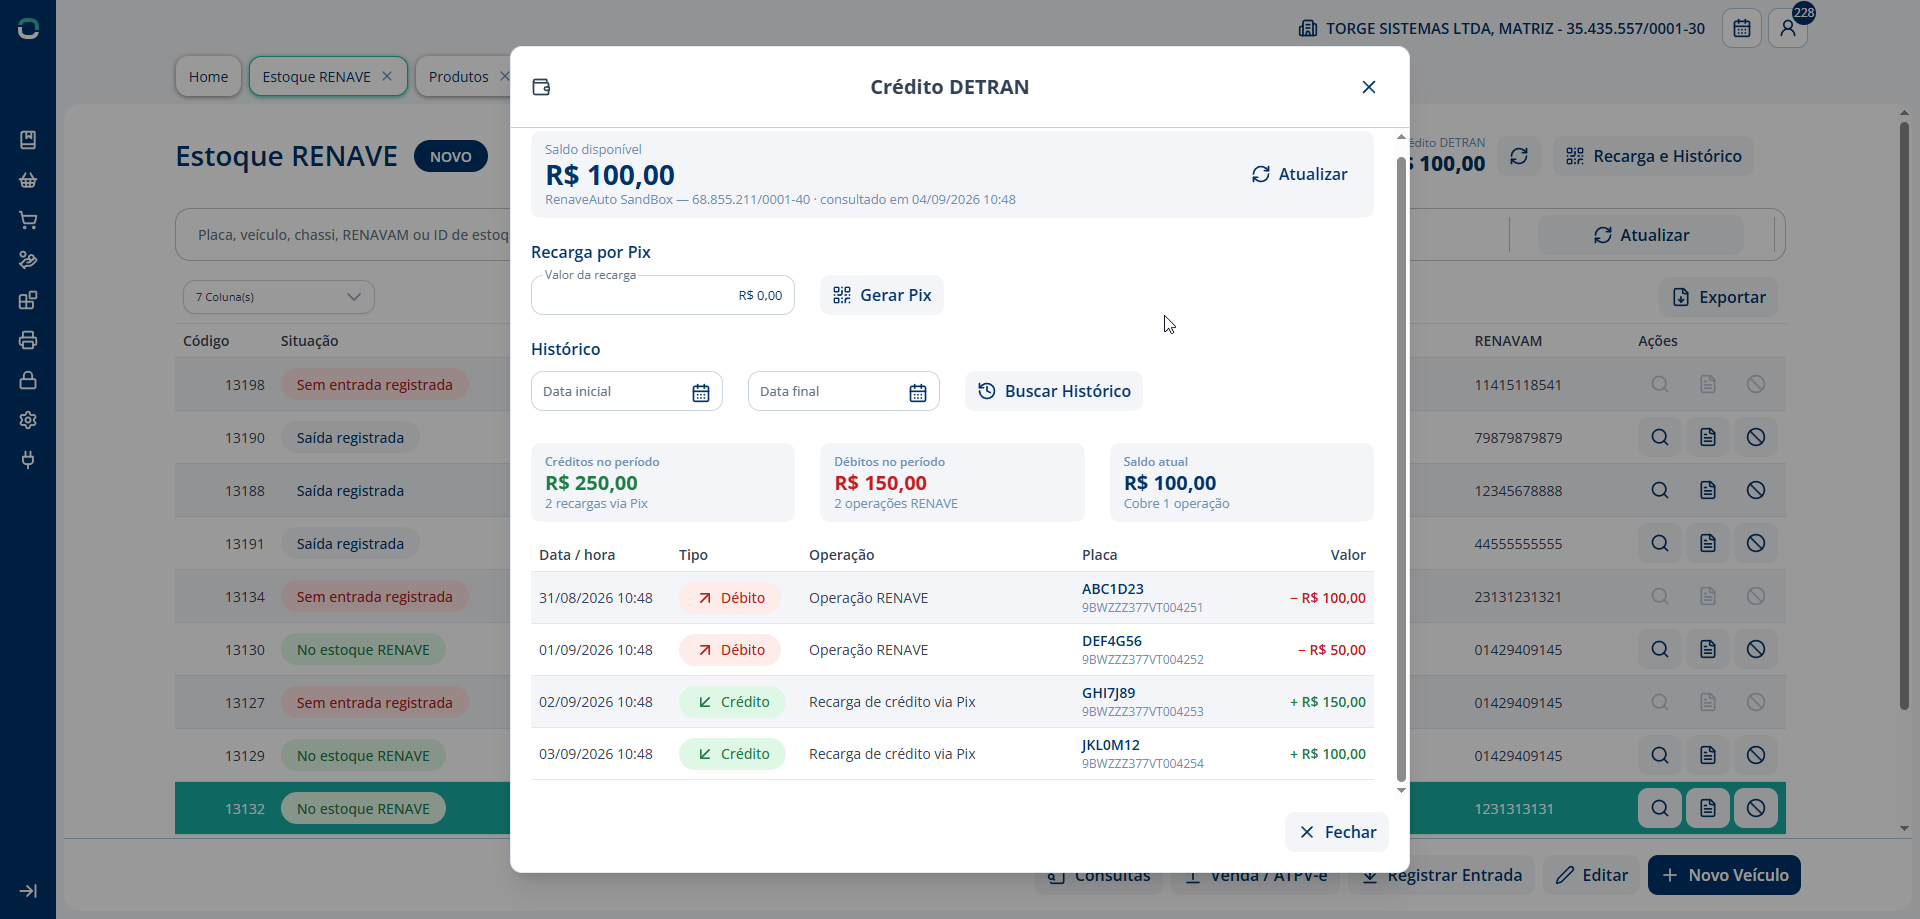
Task: Click the Exportar button
Action: pyautogui.click(x=1718, y=297)
